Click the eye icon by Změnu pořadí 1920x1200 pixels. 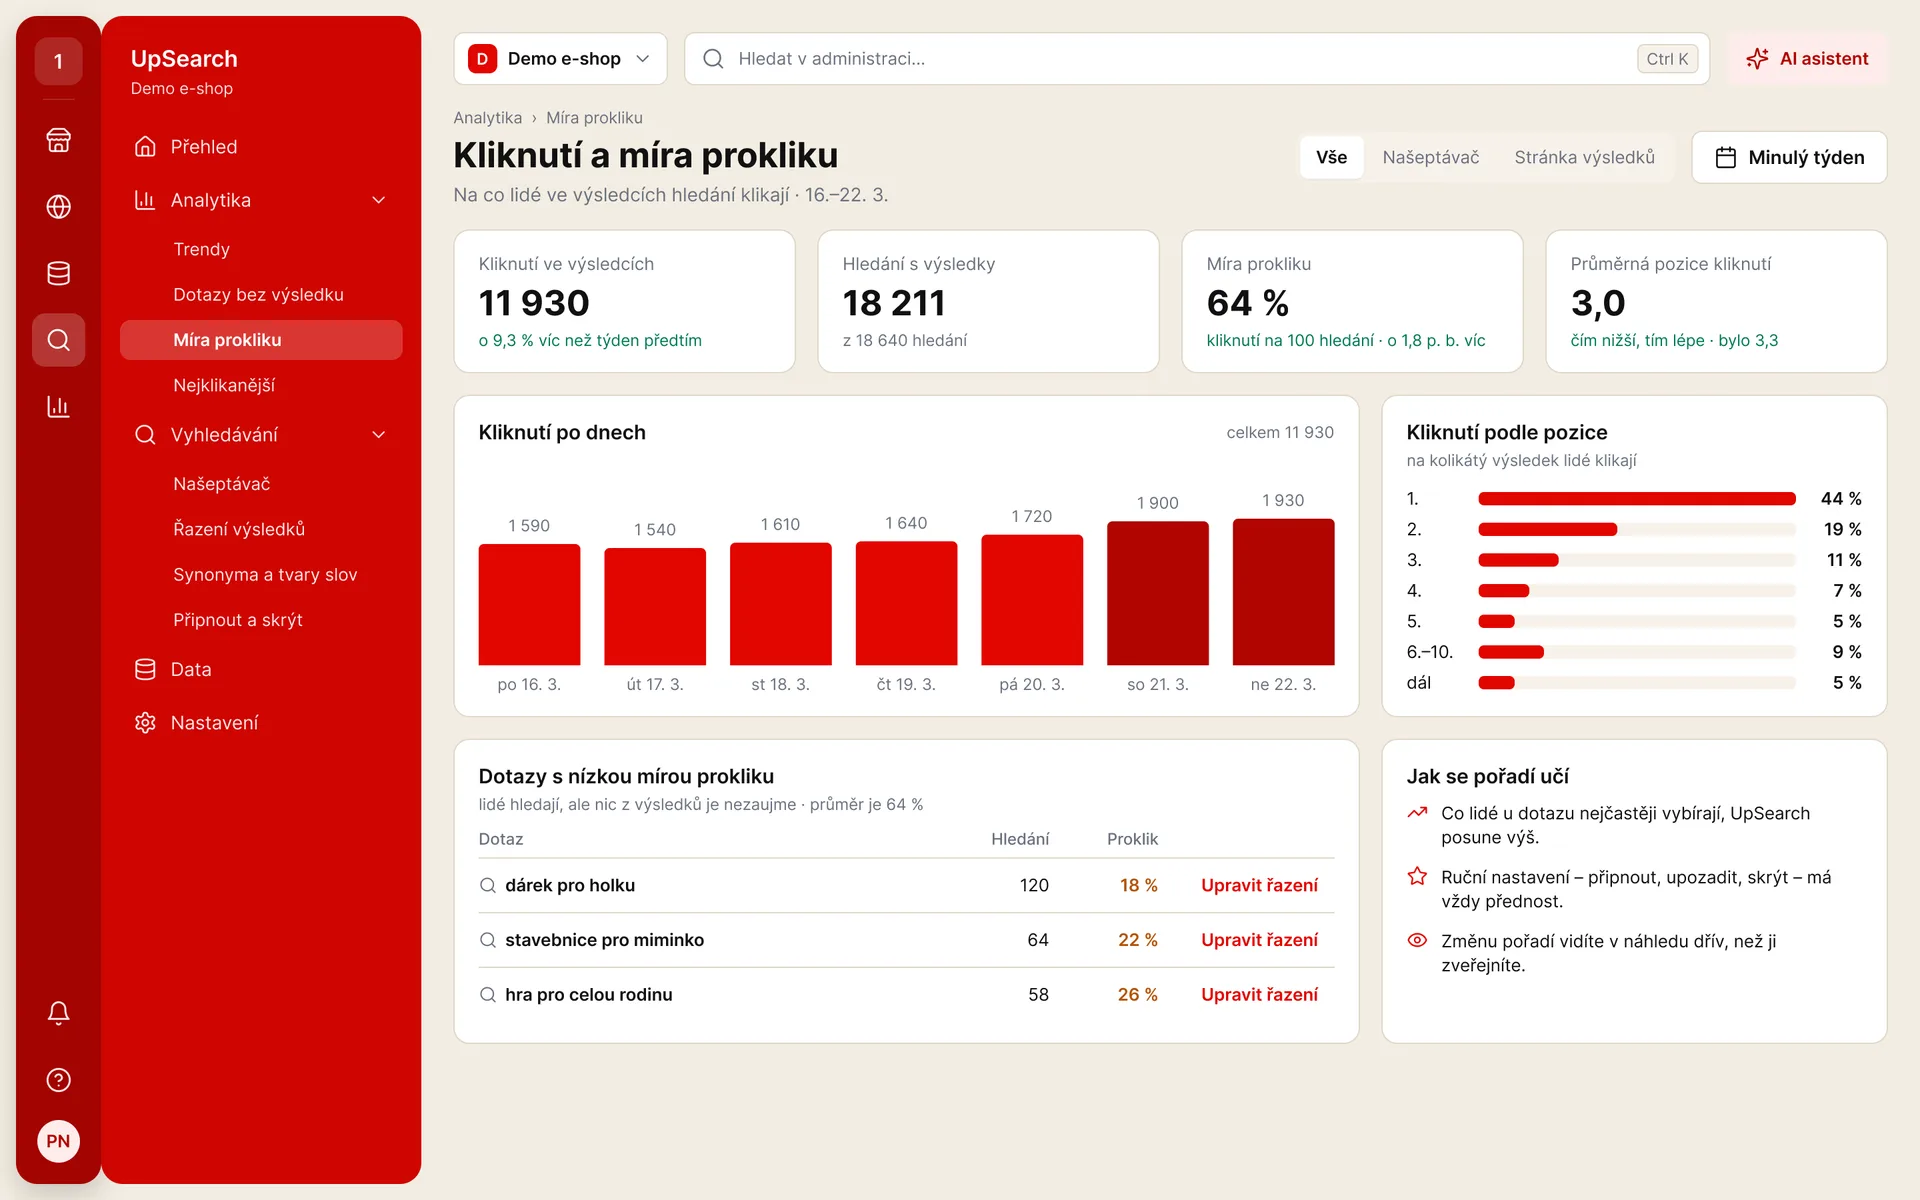tap(1417, 940)
